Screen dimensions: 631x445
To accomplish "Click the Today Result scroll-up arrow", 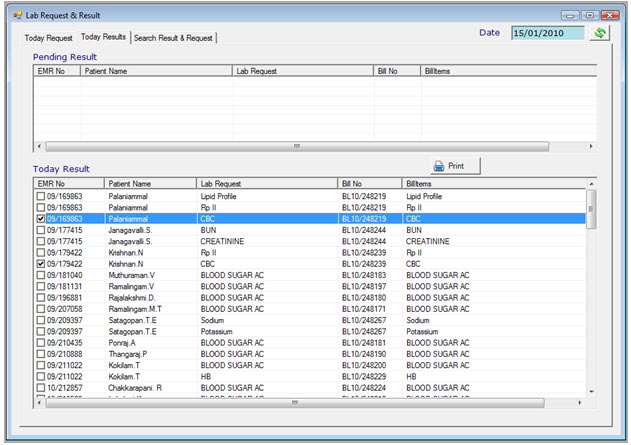I will (591, 184).
